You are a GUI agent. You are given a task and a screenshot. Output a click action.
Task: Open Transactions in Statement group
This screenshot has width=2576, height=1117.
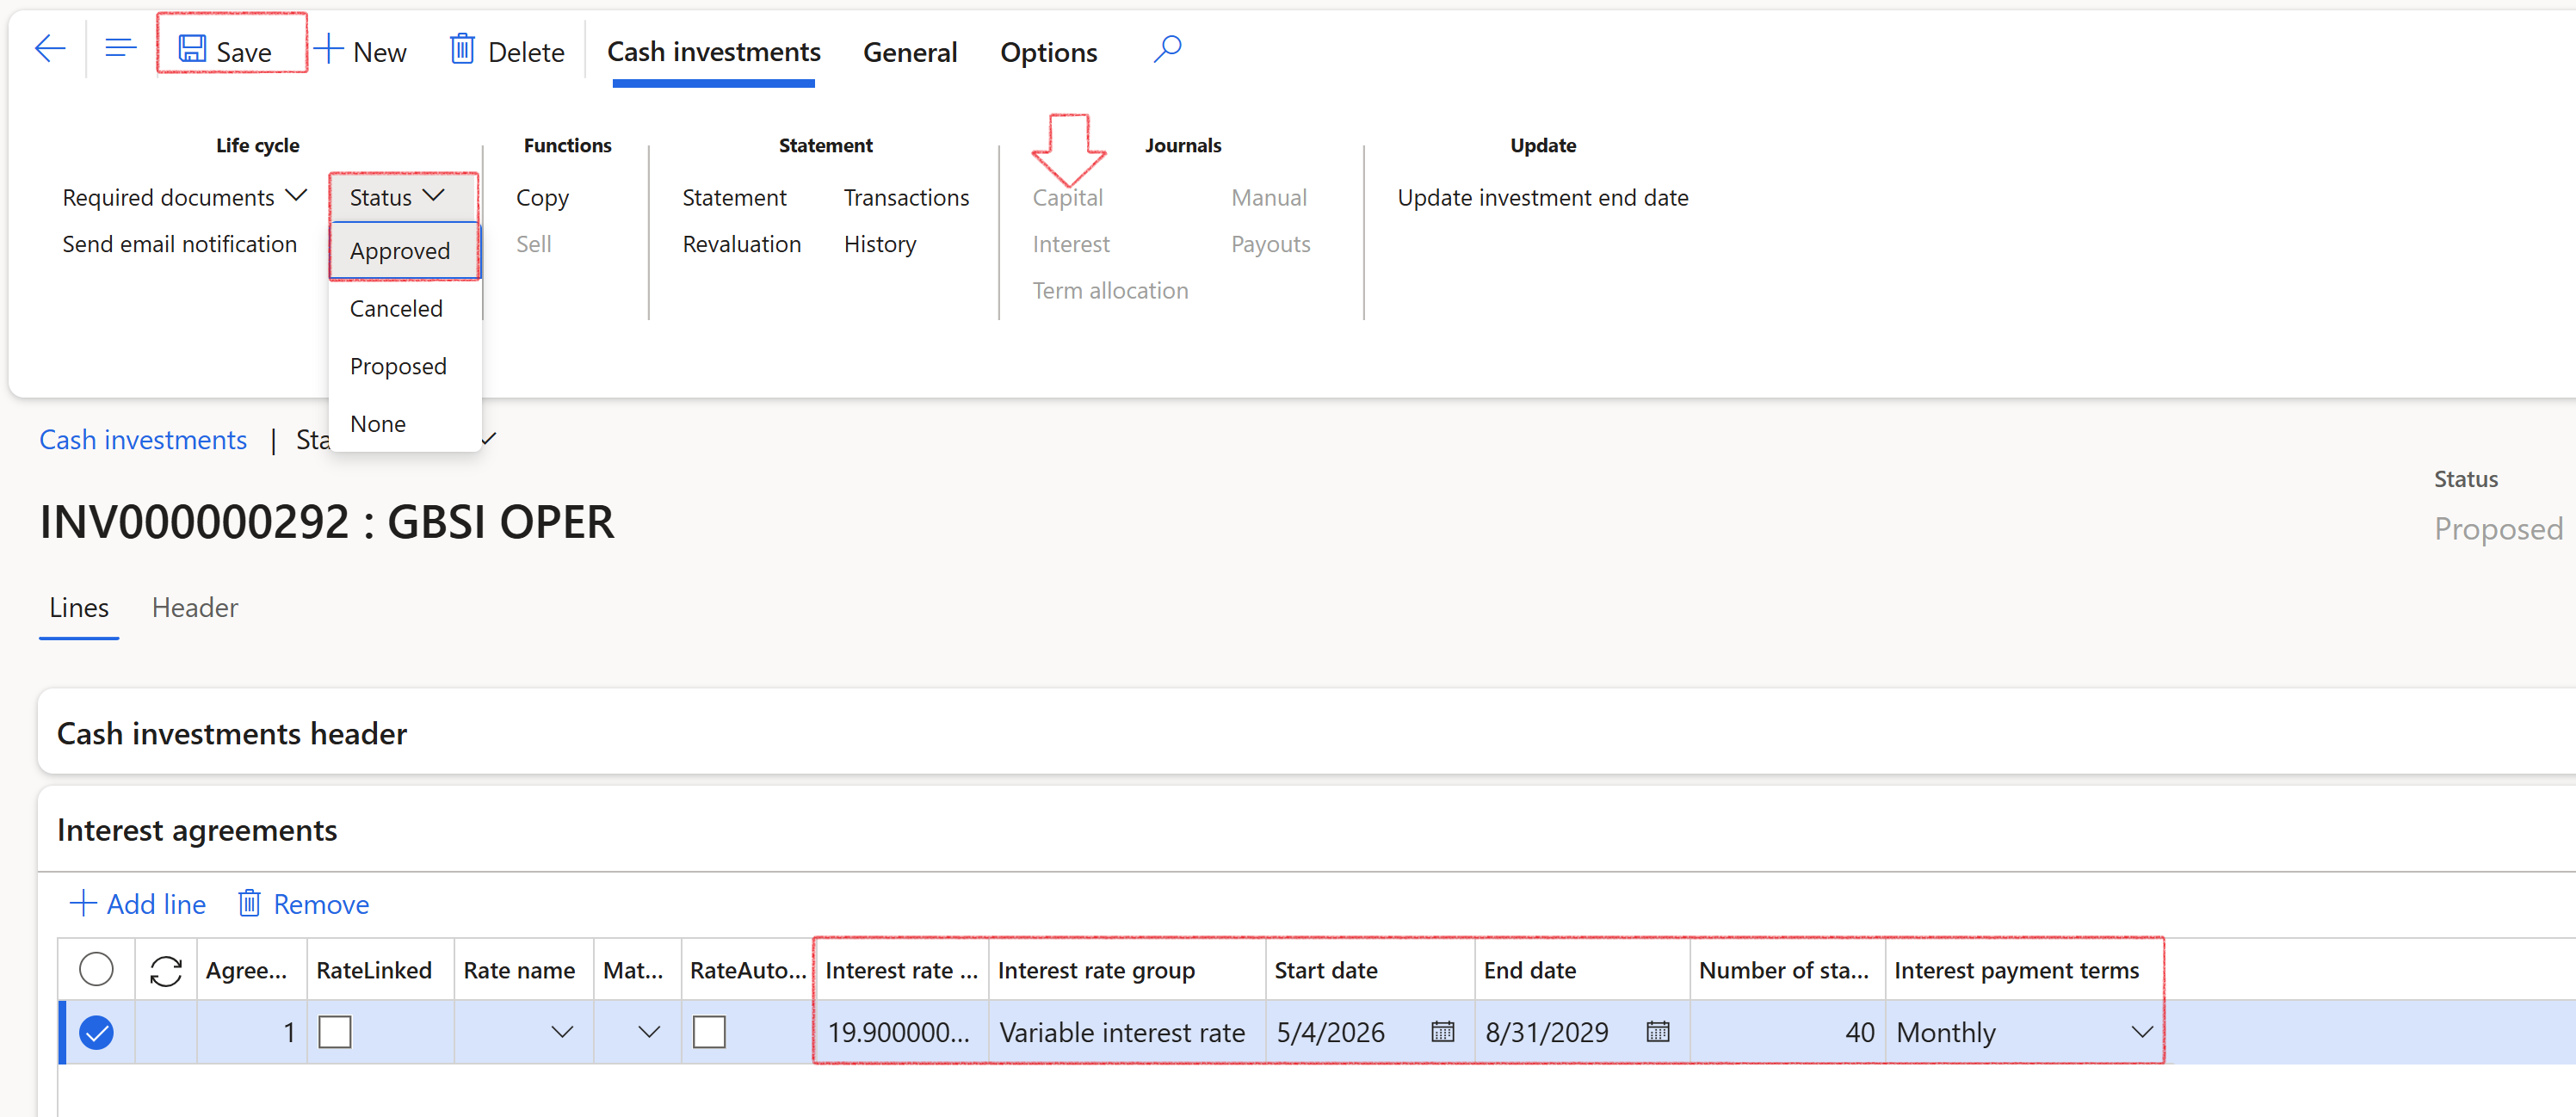(906, 197)
